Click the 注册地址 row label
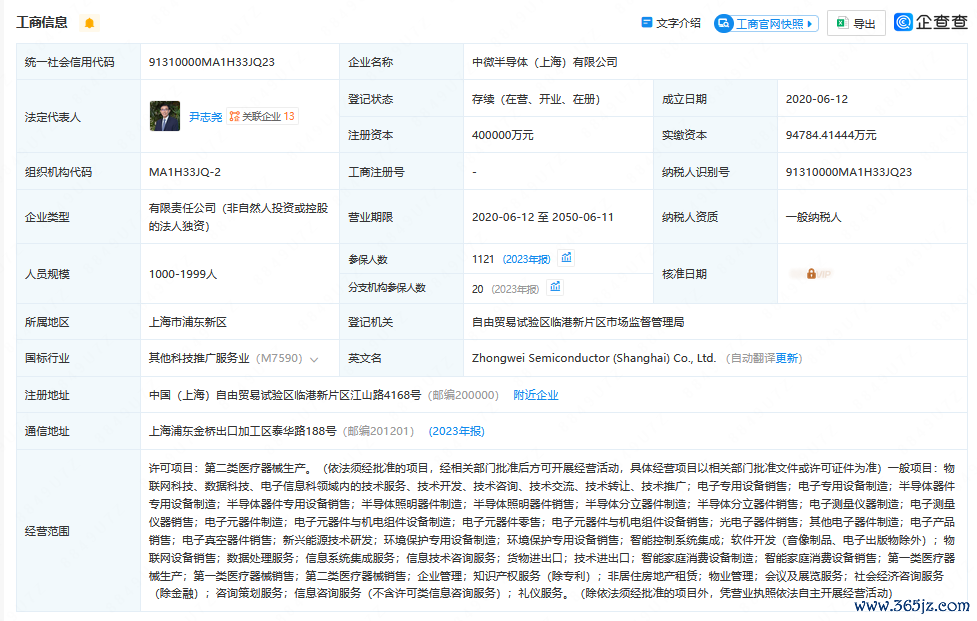Viewport: 977px width, 621px height. (47, 395)
